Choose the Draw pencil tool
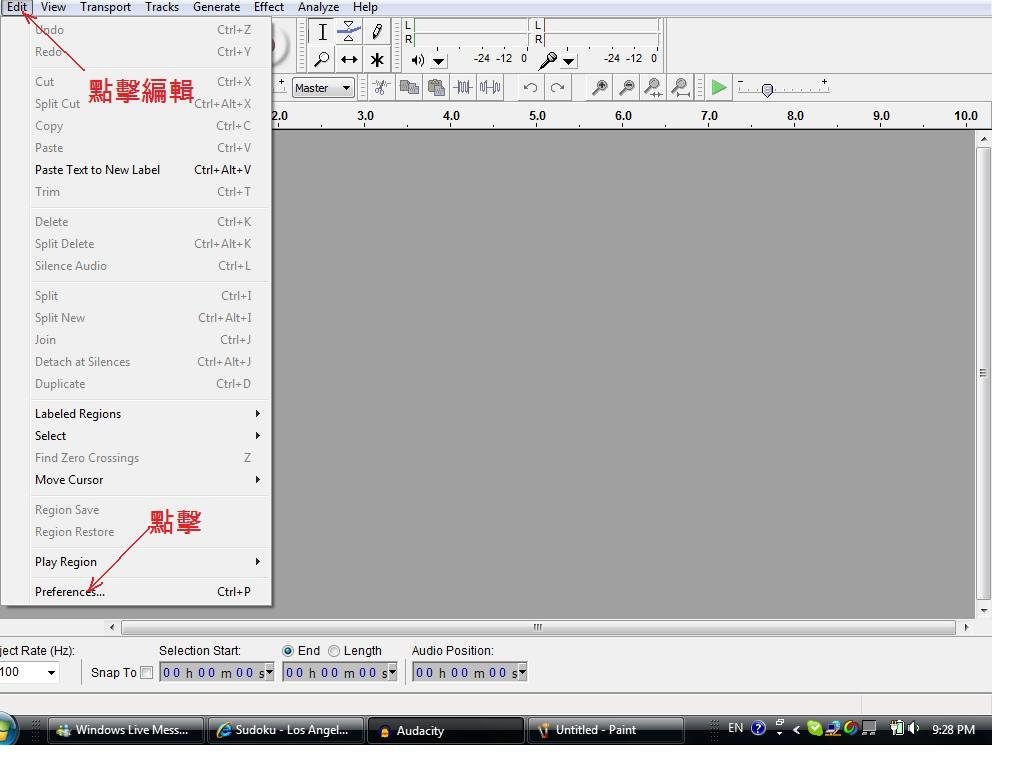 (x=377, y=31)
